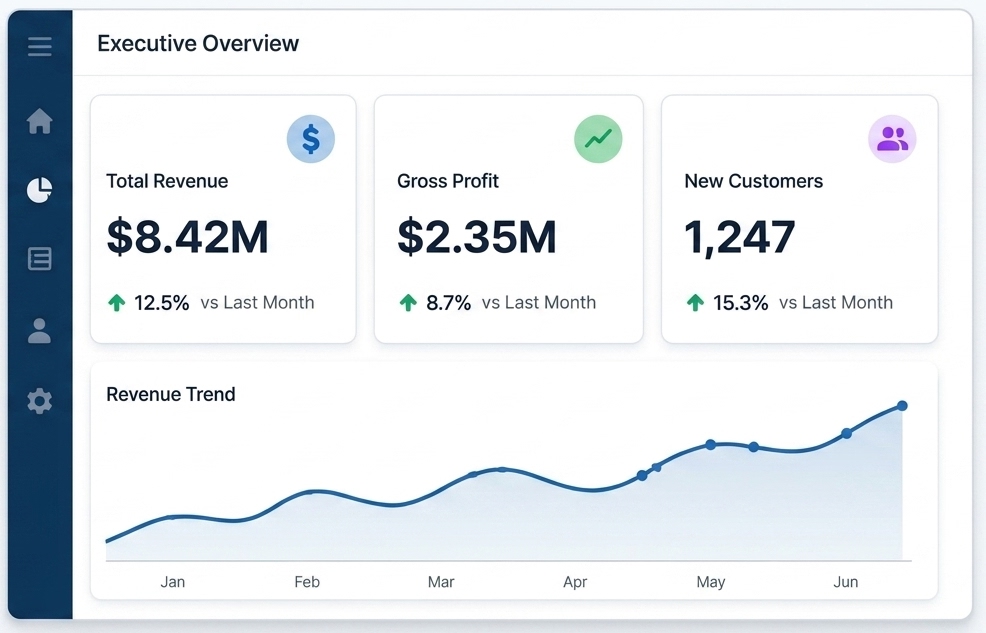This screenshot has height=633, width=986.
Task: Go to Home via house icon
Action: [40, 121]
